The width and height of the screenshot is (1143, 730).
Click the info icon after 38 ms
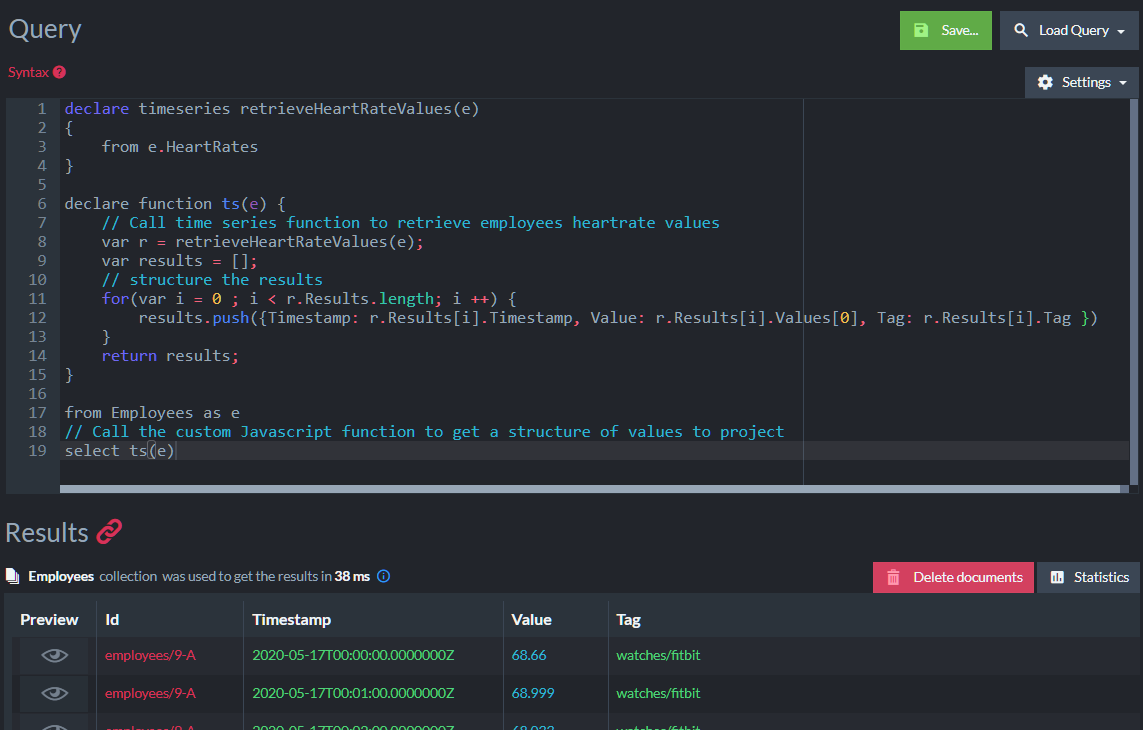pos(383,576)
